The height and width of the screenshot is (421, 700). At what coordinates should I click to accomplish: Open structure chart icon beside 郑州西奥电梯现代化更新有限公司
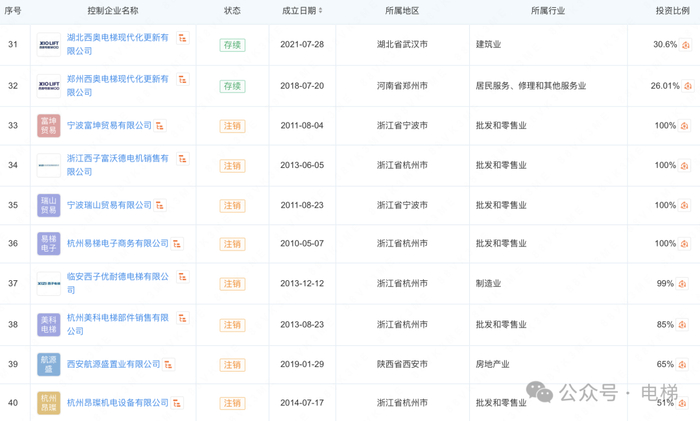pos(183,79)
